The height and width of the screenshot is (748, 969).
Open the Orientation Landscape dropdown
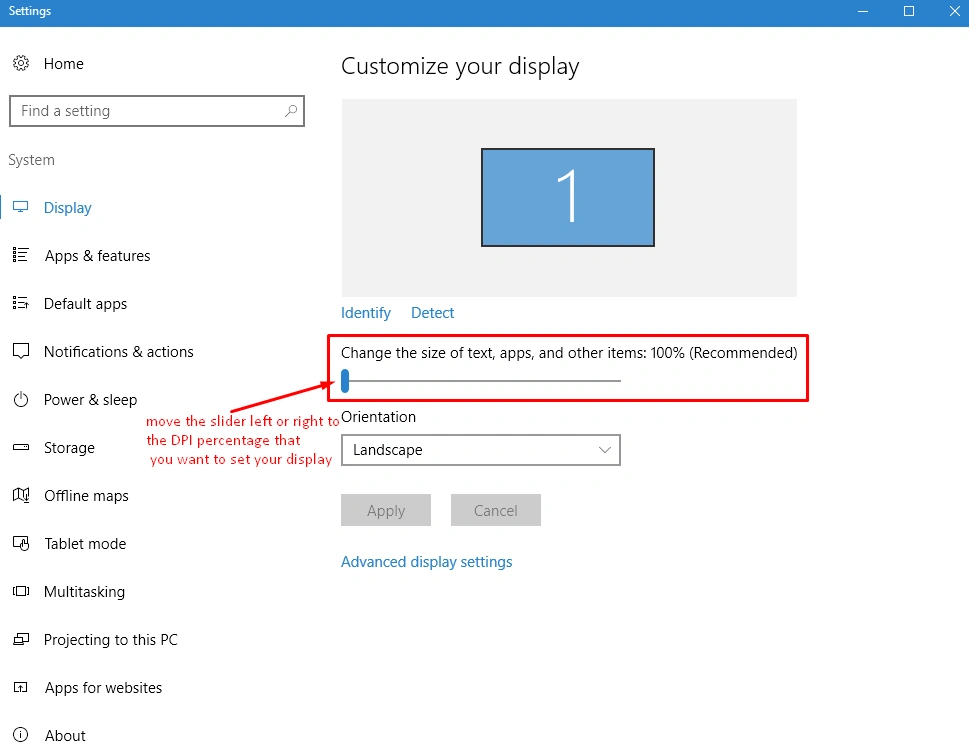[481, 450]
